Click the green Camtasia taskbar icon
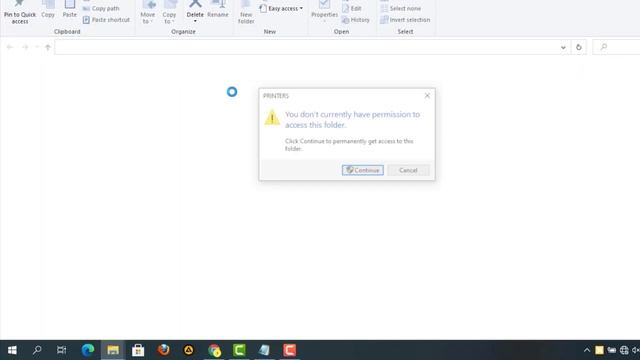640x360 pixels. [239, 350]
